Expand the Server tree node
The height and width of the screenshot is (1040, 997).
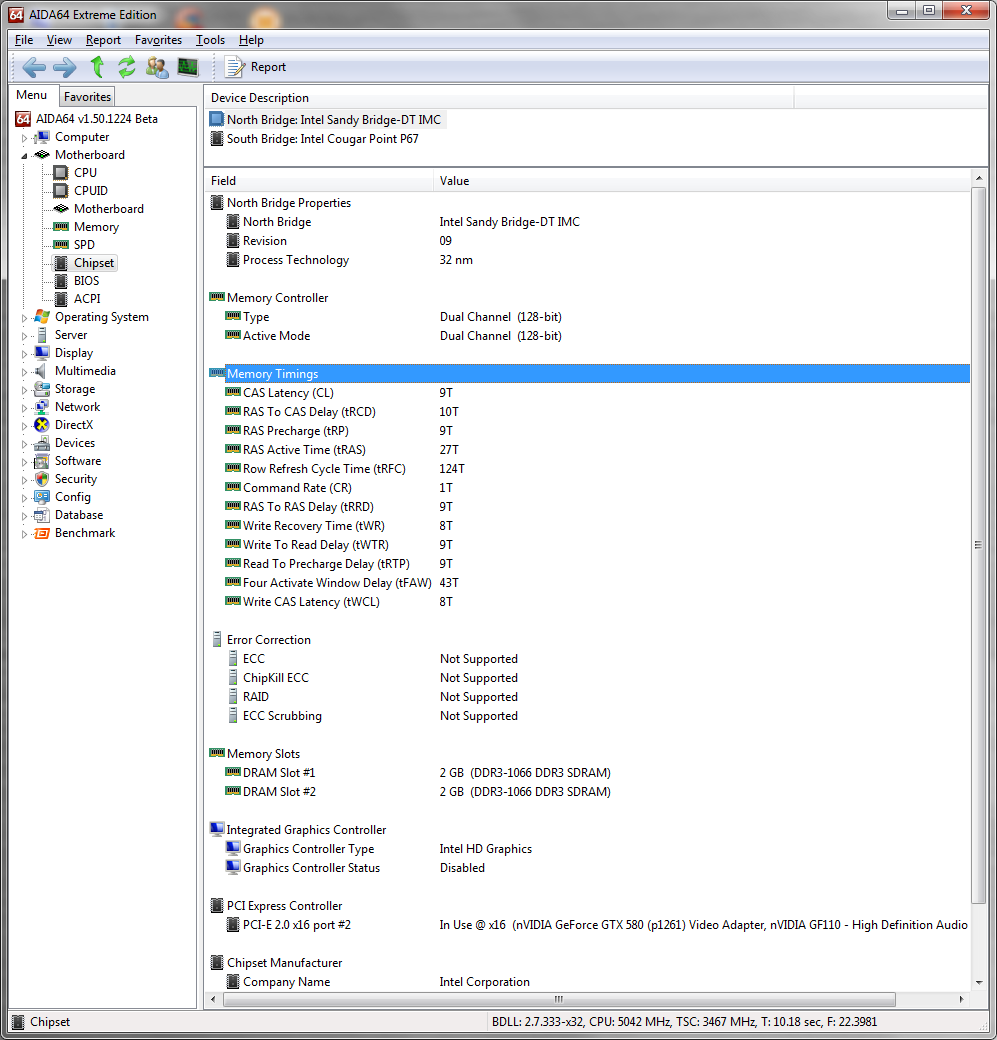click(x=24, y=336)
